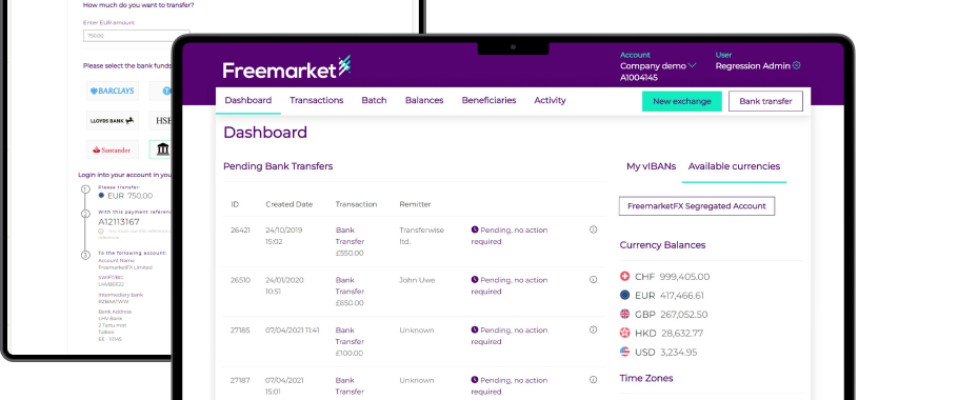Click the New exchange button
The image size is (978, 400).
(x=682, y=101)
